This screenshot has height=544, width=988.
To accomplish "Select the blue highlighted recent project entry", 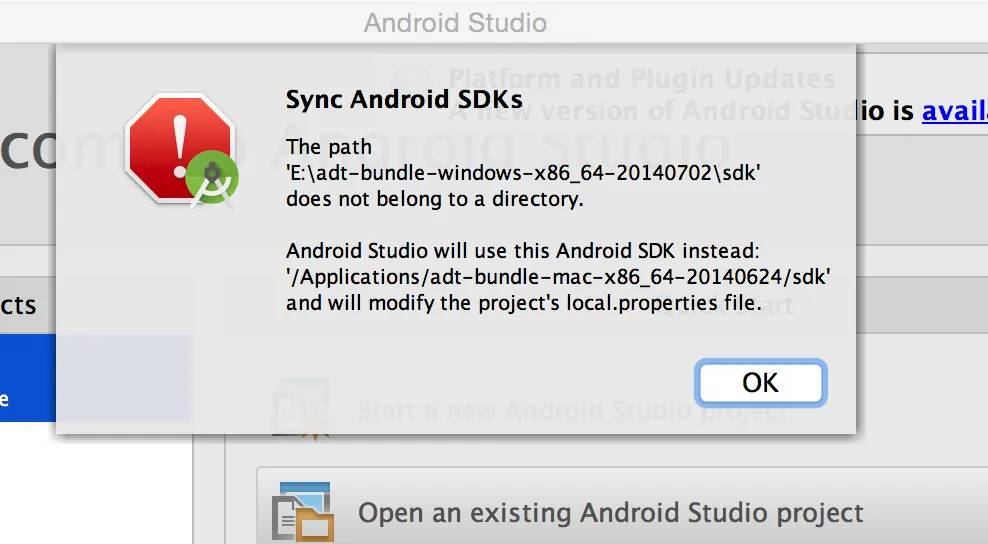I will pos(28,378).
